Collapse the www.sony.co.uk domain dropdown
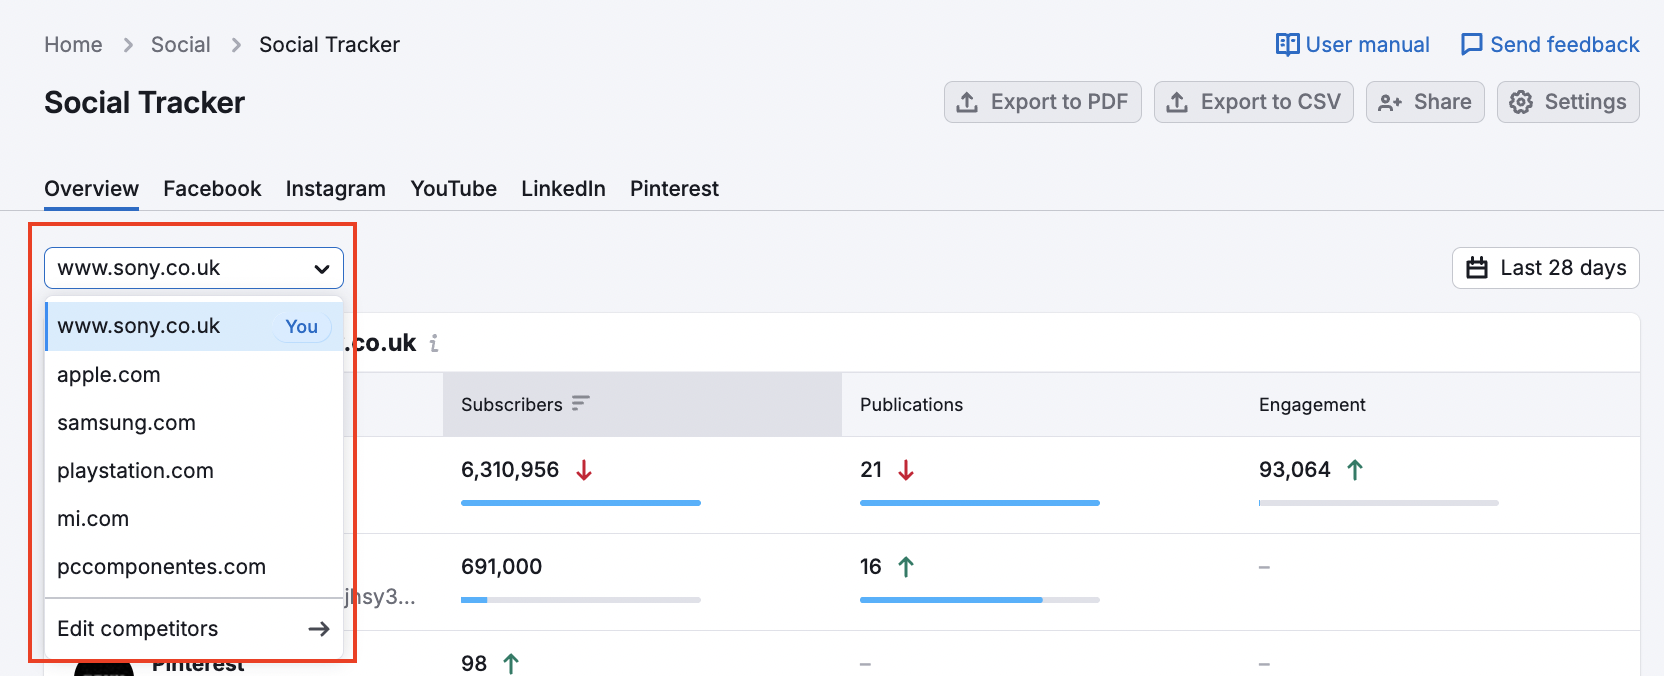 pos(194,268)
